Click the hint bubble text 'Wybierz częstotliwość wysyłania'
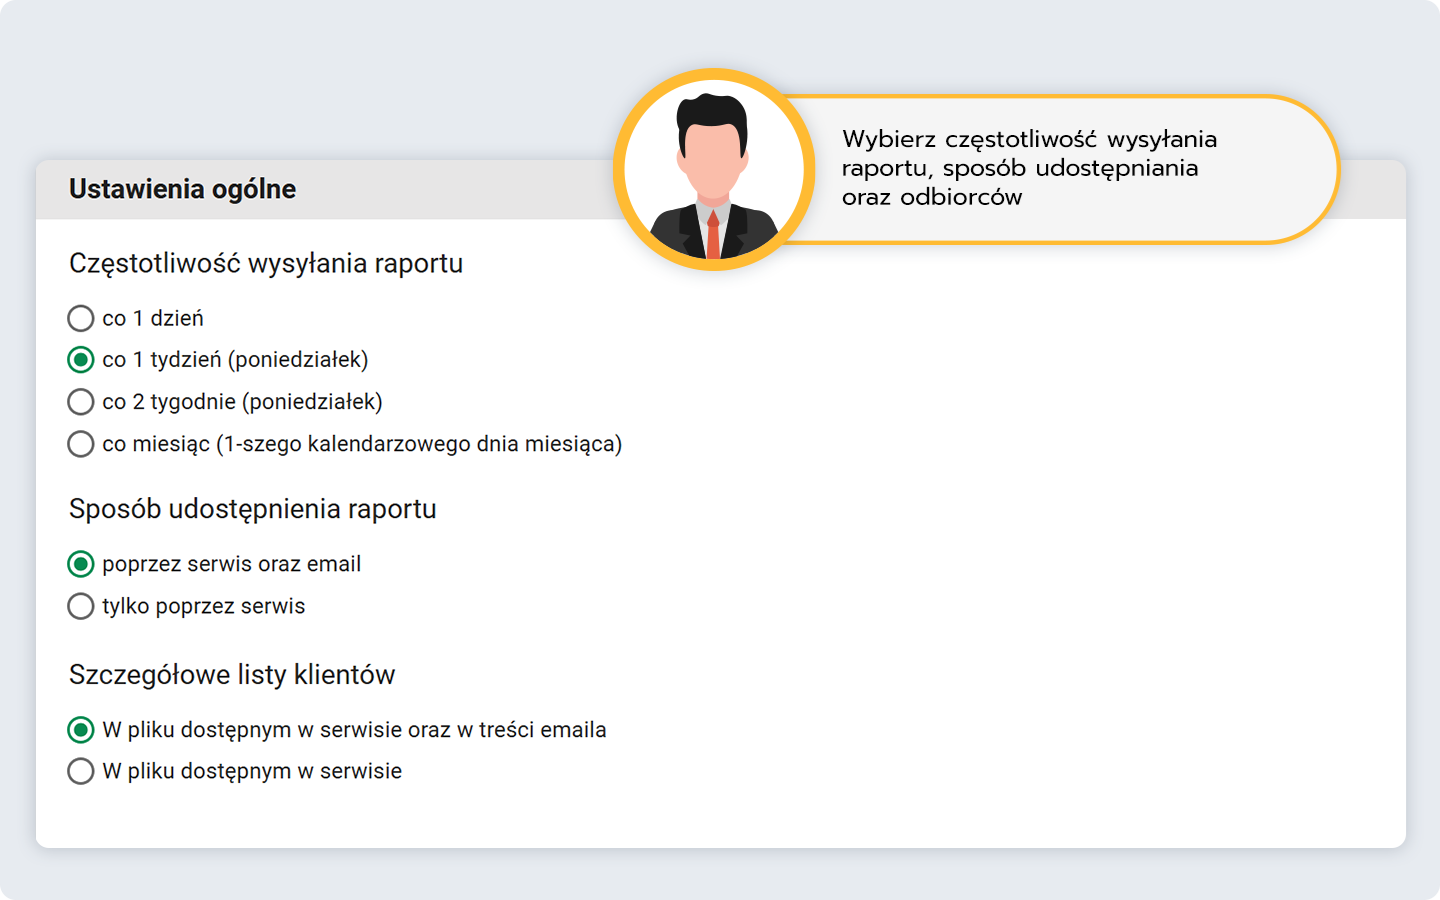Screen dimensions: 1440x900 (x=1029, y=140)
